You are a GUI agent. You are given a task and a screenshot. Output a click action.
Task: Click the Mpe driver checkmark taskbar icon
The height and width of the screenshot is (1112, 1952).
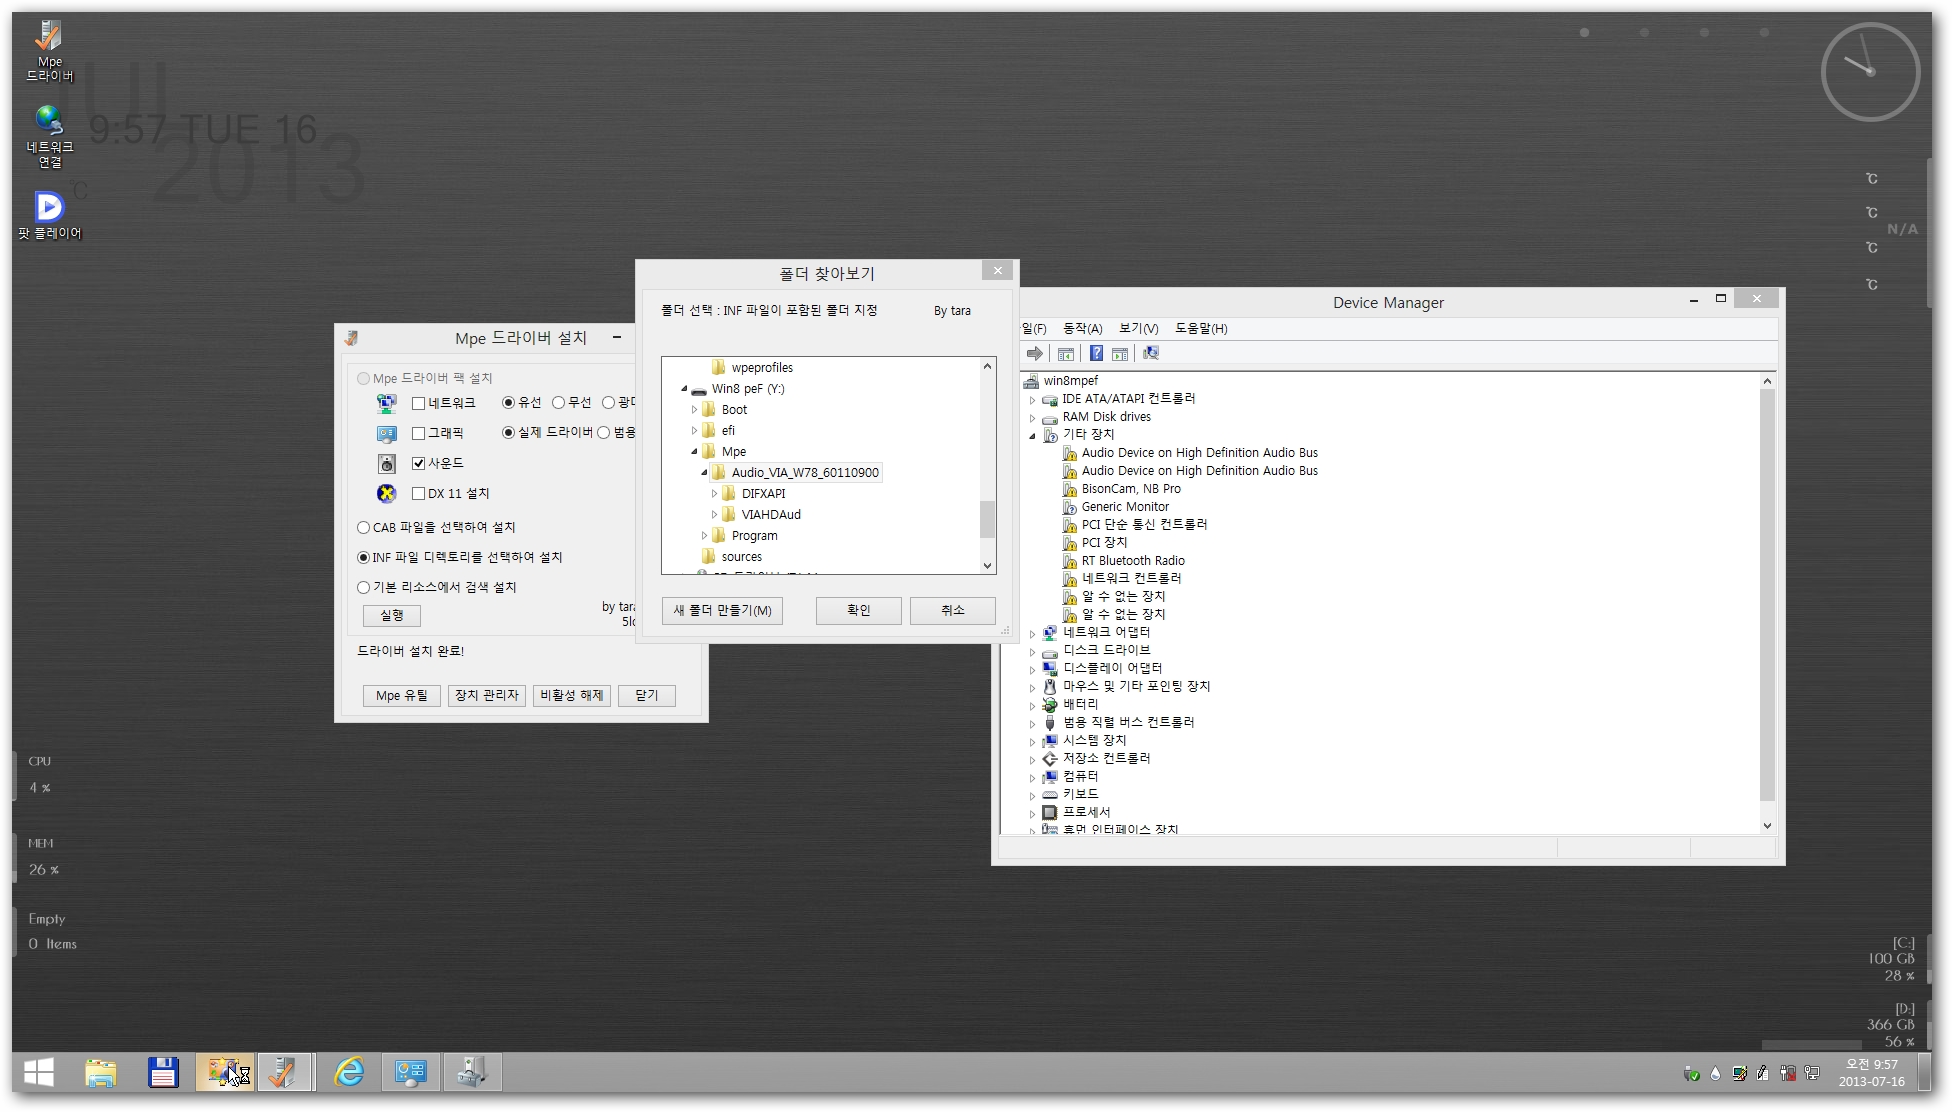pos(284,1072)
